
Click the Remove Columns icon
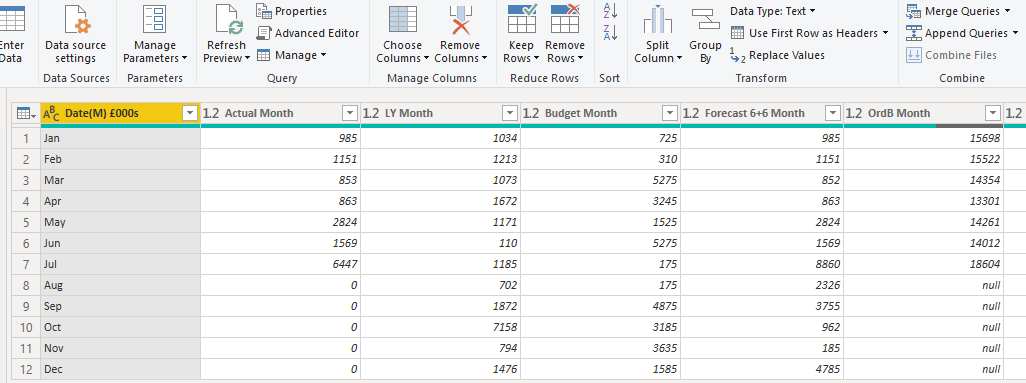tap(460, 19)
